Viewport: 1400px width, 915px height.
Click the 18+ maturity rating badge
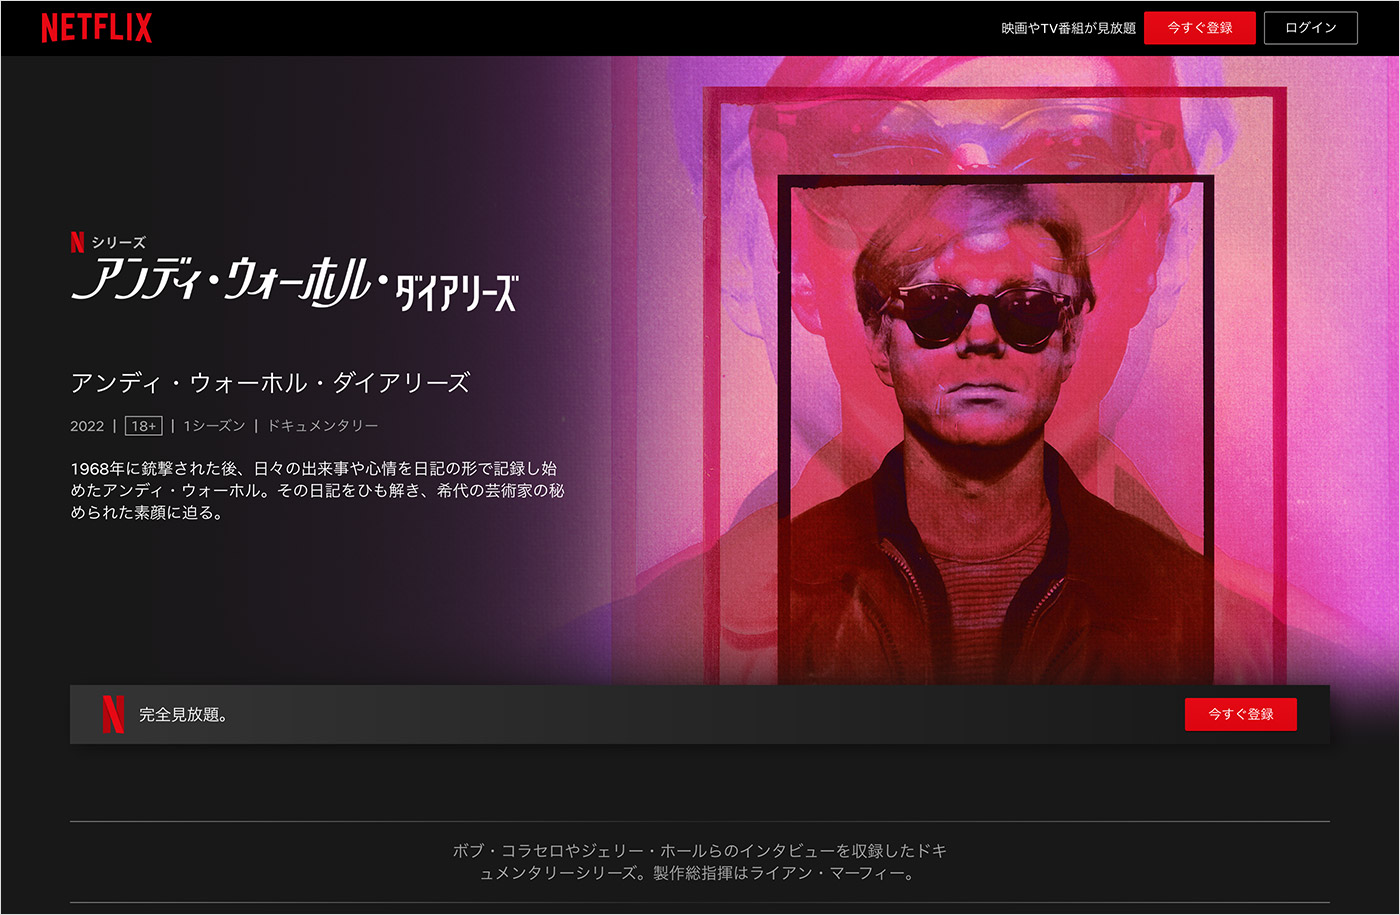[144, 426]
